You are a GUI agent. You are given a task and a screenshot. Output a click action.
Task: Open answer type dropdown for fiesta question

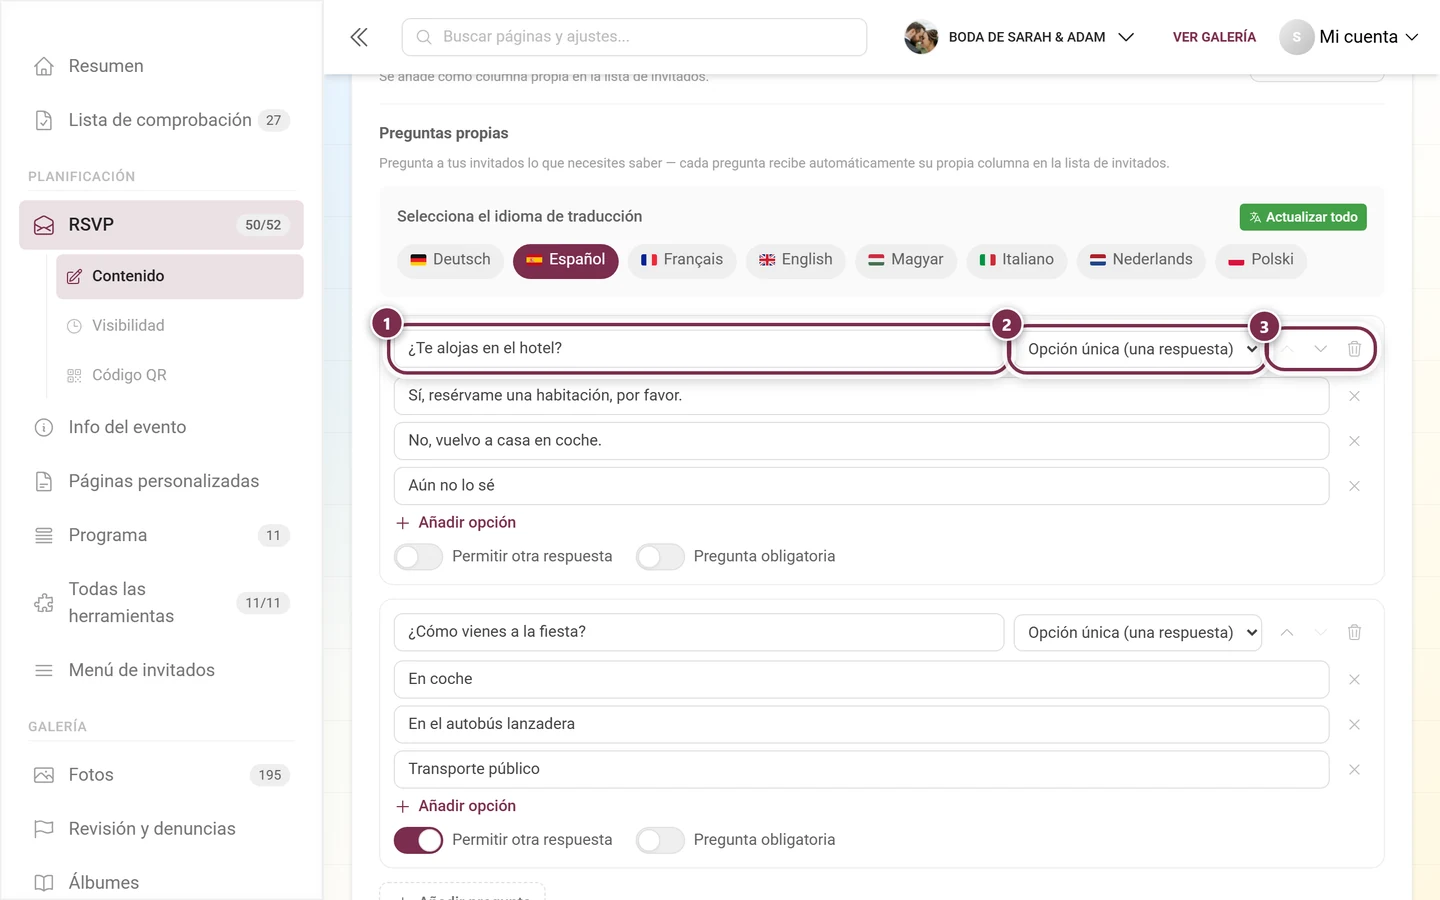pyautogui.click(x=1138, y=632)
